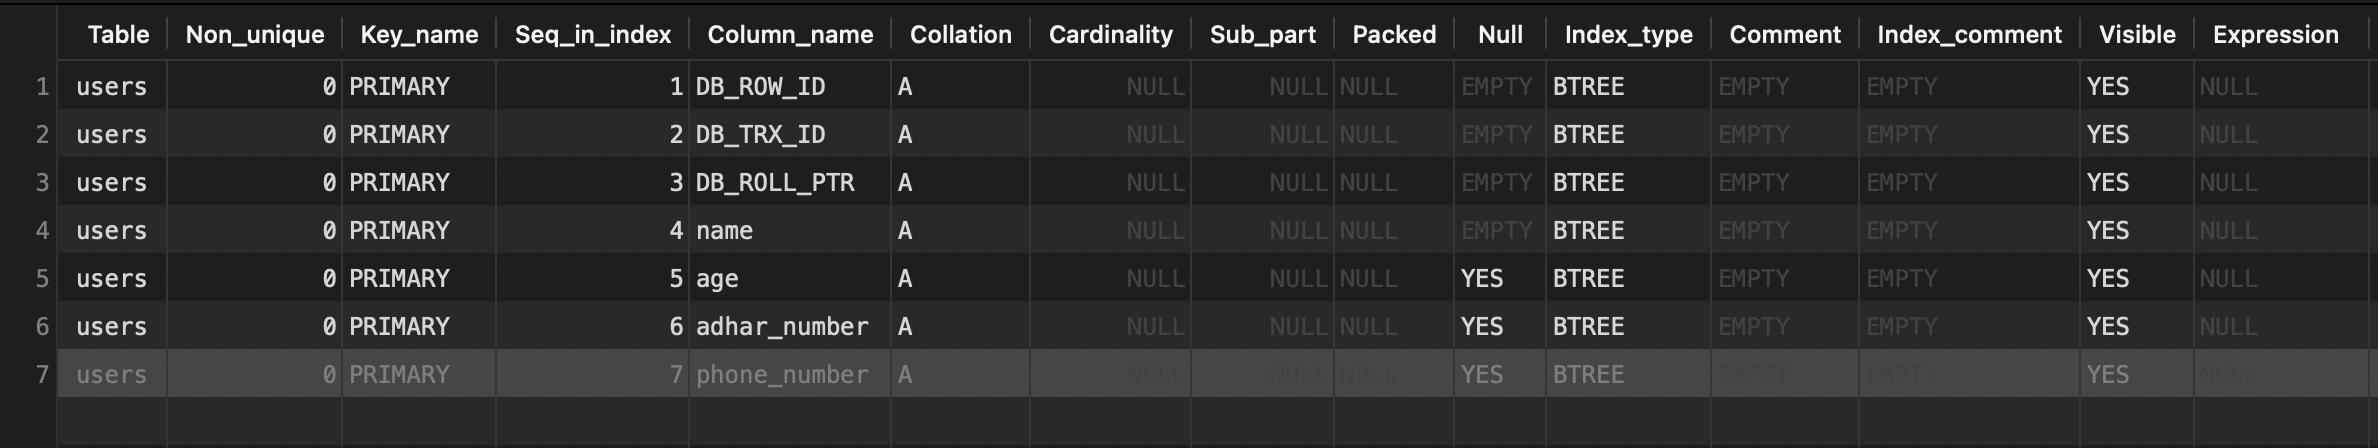Click the Index_comment column header
Screen dimensions: 2378x448
point(1969,35)
